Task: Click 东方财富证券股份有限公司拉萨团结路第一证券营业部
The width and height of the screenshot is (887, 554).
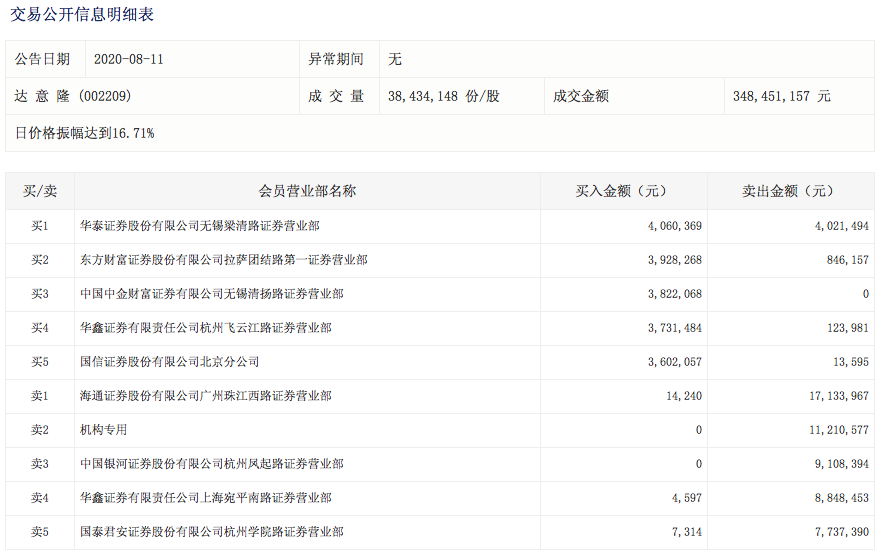Action: pos(224,260)
